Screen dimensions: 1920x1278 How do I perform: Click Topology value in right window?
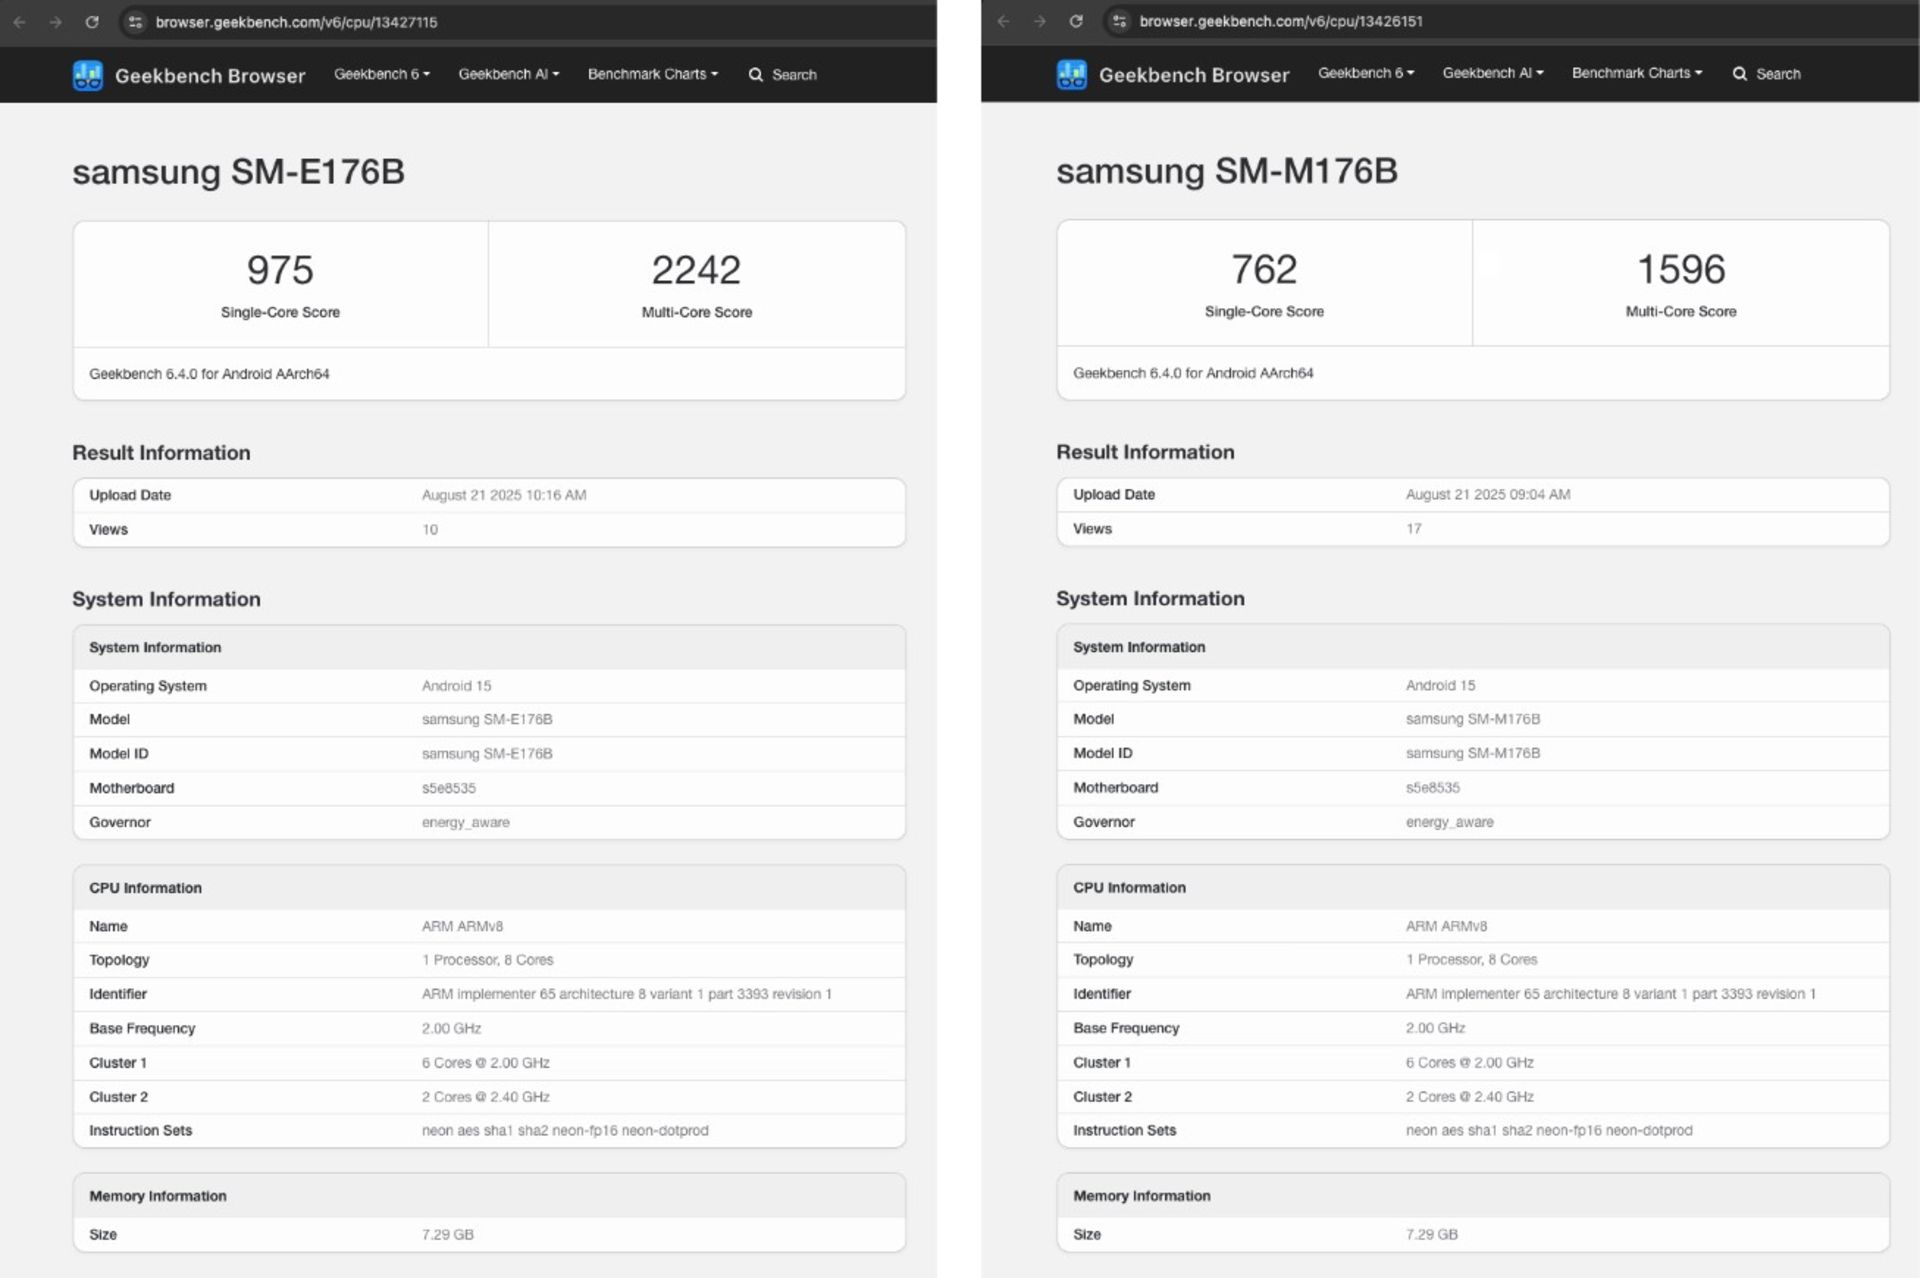(x=1472, y=960)
